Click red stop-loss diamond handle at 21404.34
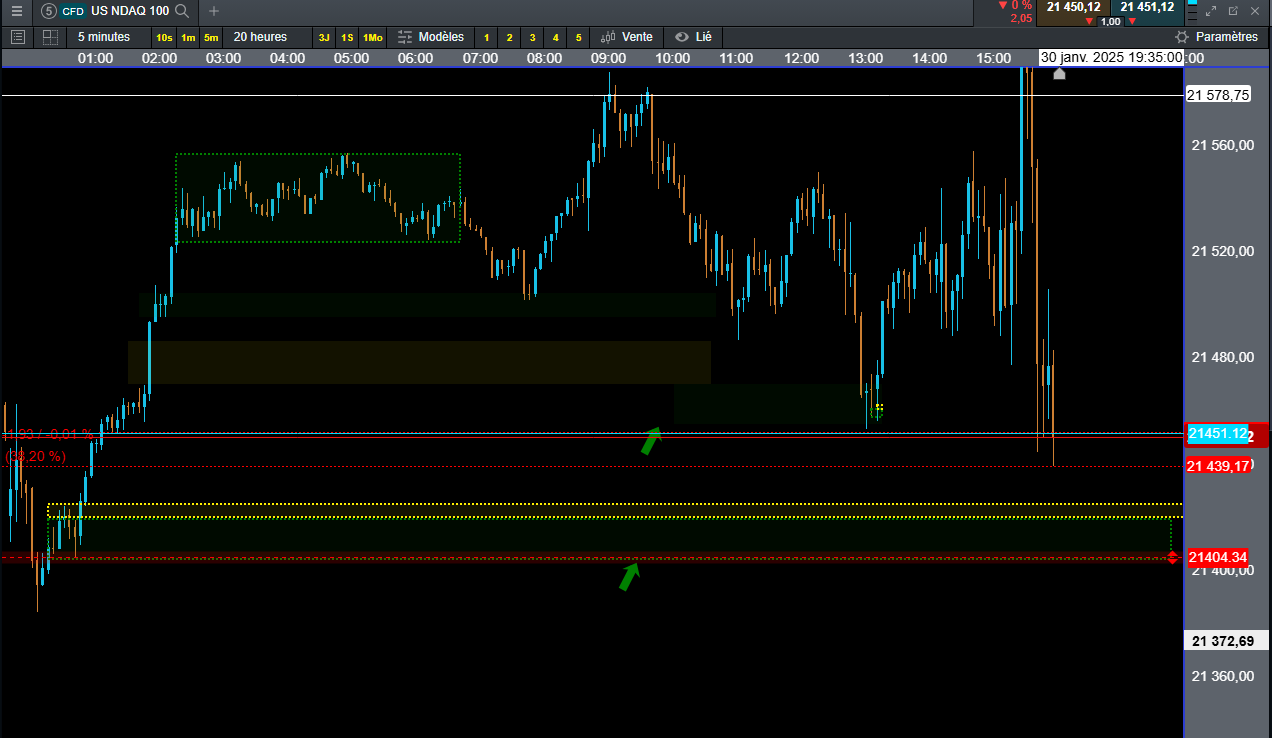 pyautogui.click(x=1174, y=557)
